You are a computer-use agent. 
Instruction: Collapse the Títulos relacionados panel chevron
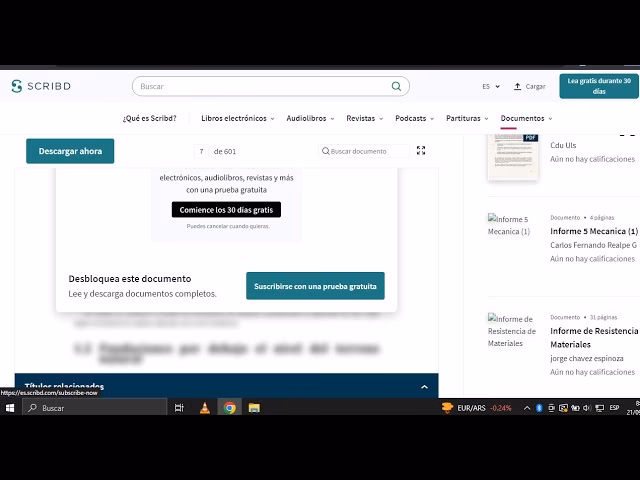click(424, 387)
